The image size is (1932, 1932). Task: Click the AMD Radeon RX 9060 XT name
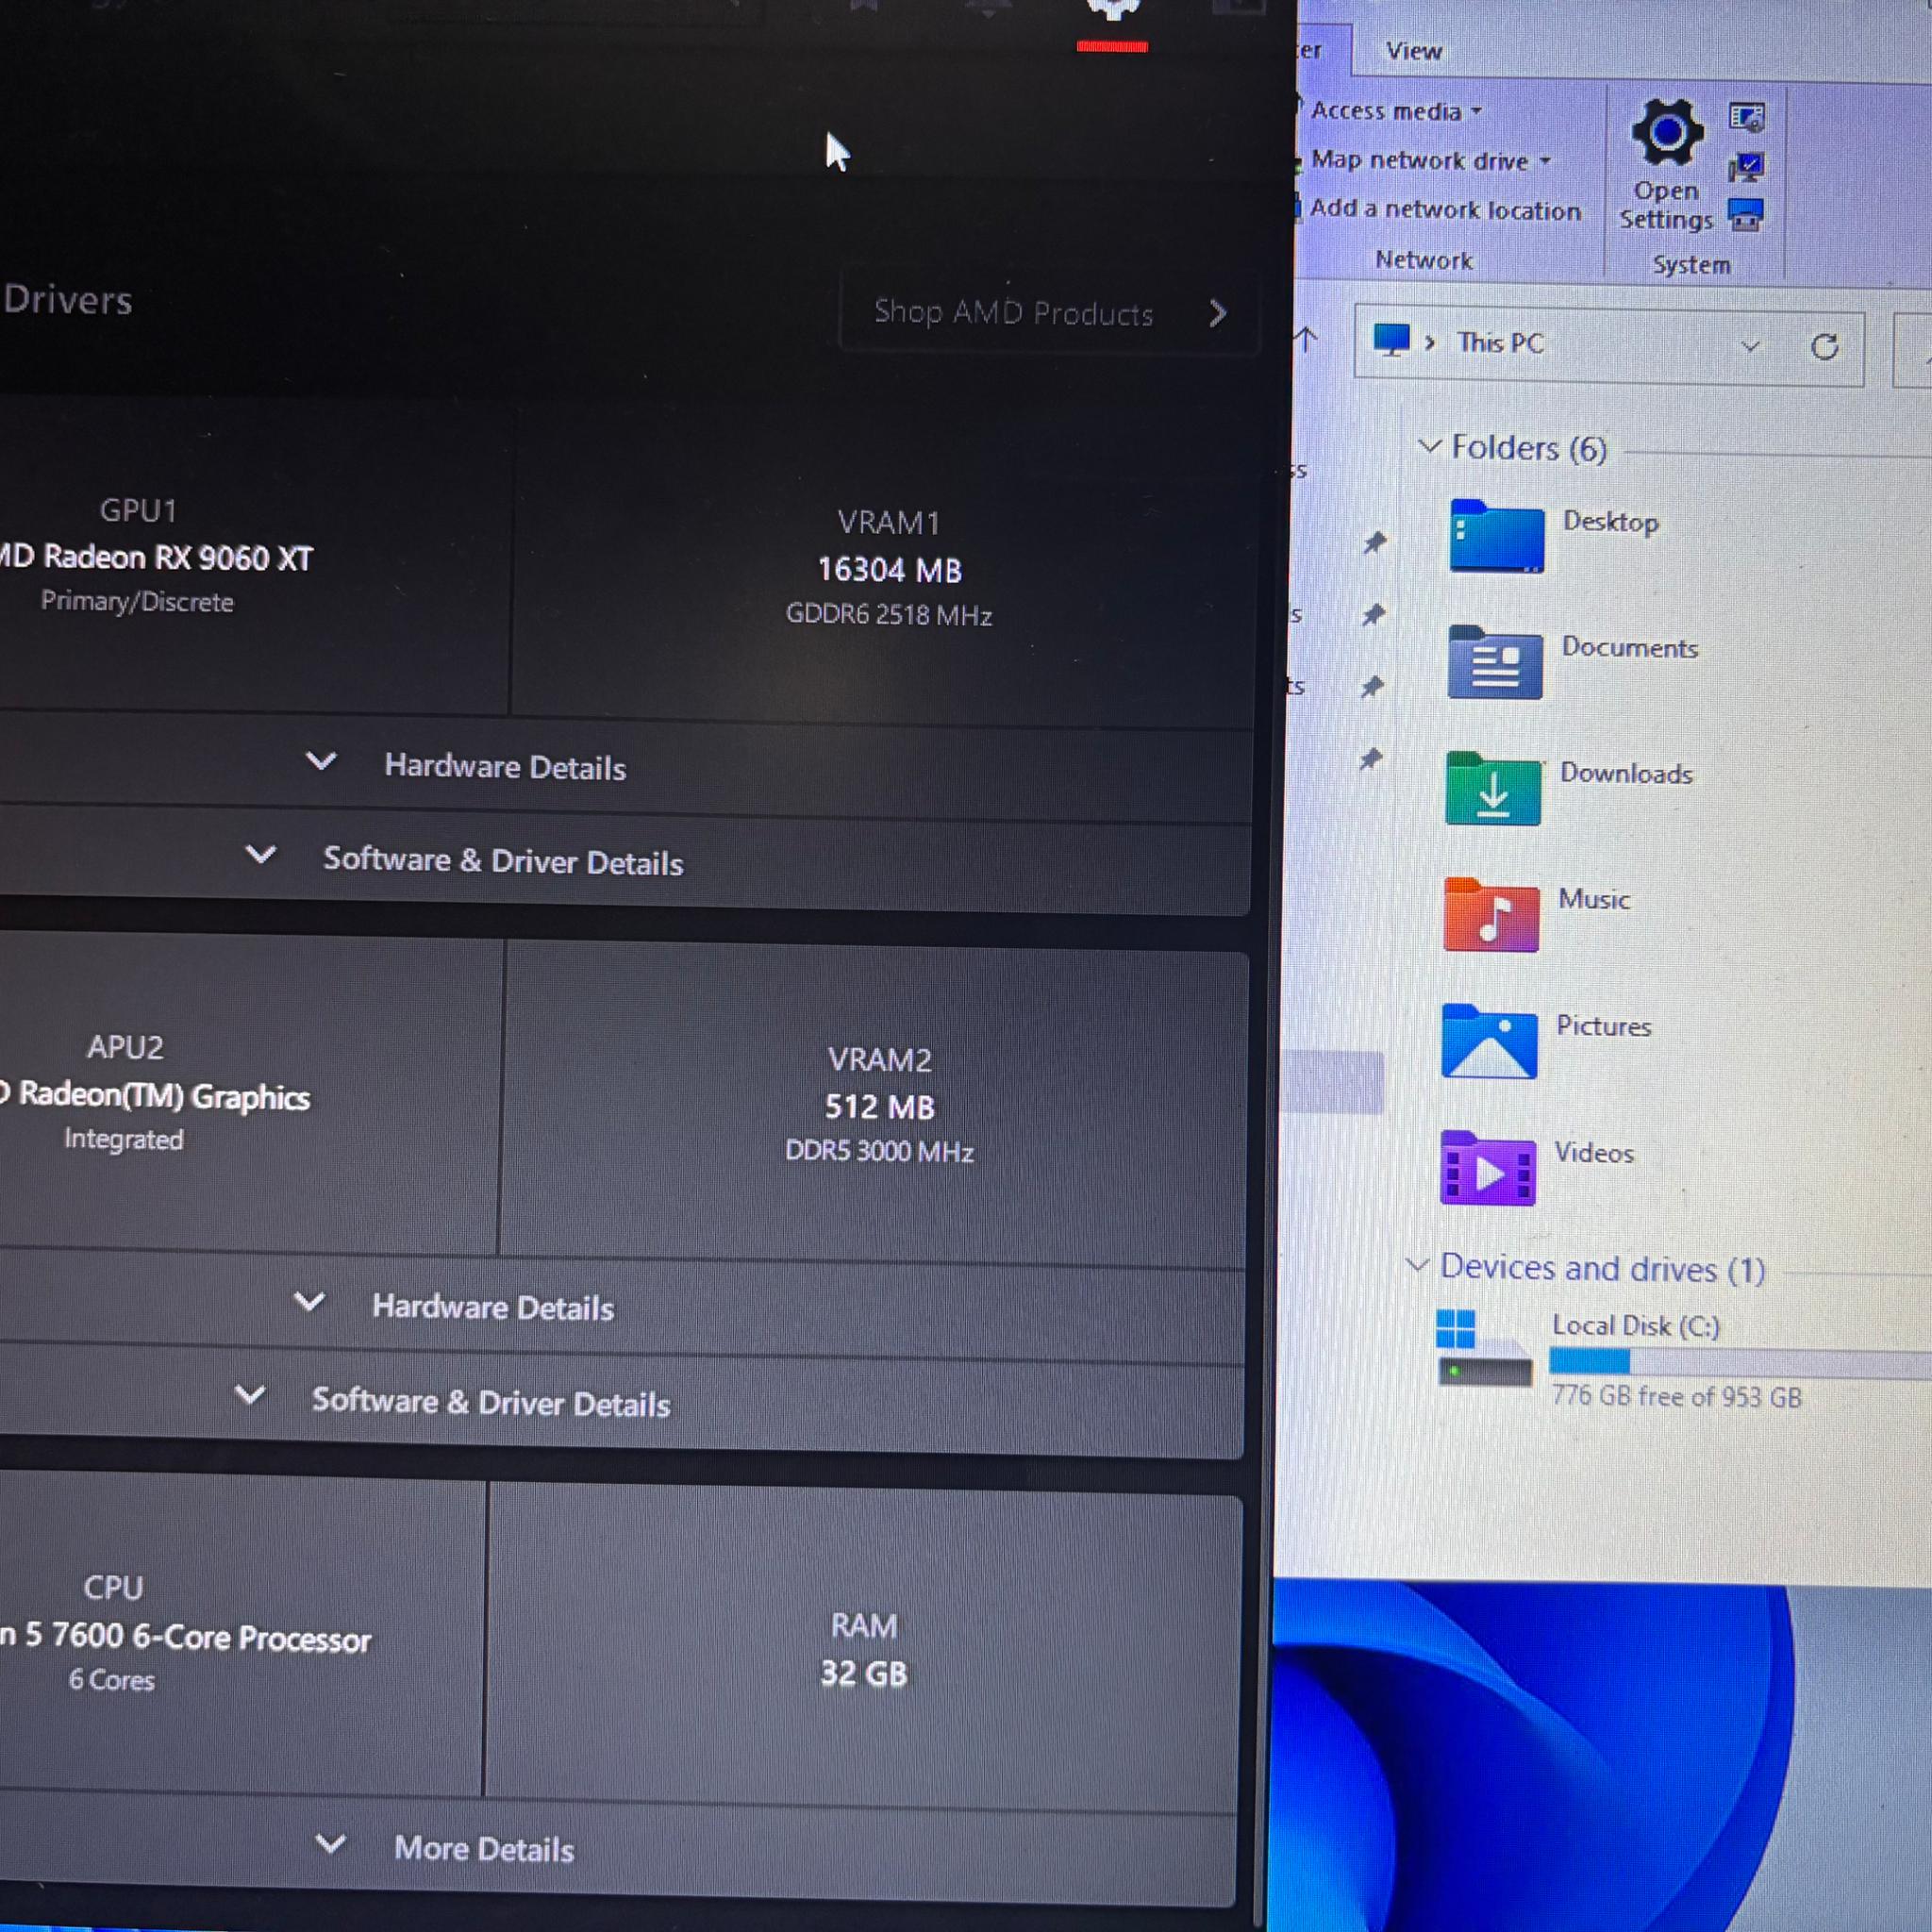pos(155,557)
